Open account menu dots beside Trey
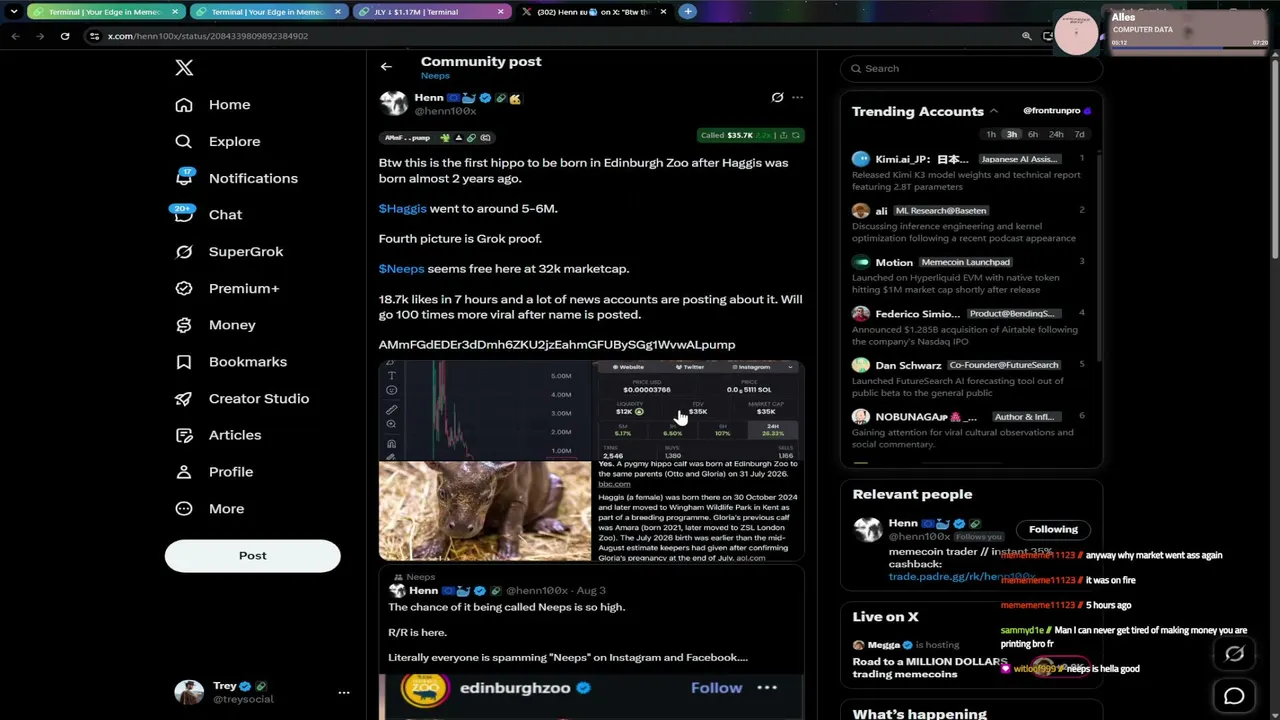The image size is (1280, 720). tap(344, 692)
